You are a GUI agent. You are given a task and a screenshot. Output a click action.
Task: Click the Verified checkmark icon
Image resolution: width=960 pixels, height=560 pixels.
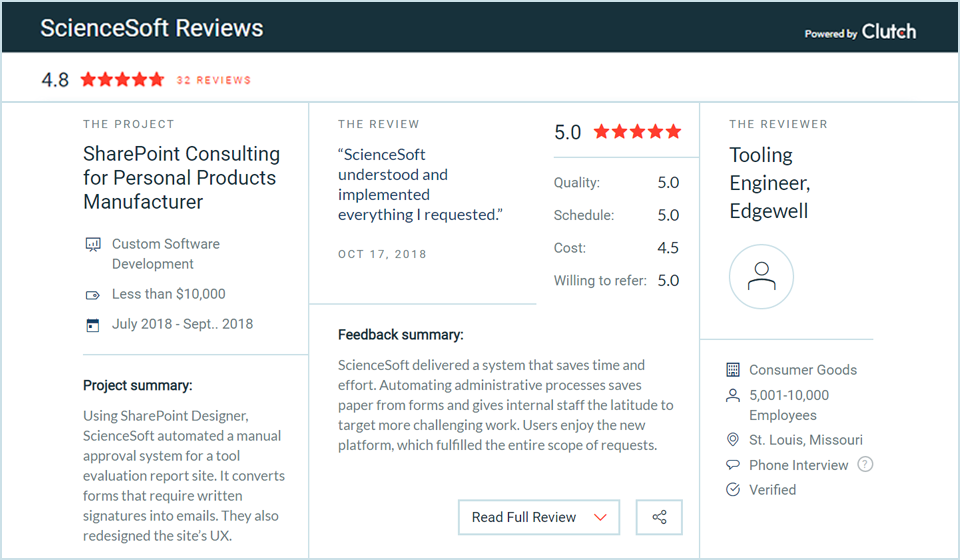pyautogui.click(x=733, y=490)
